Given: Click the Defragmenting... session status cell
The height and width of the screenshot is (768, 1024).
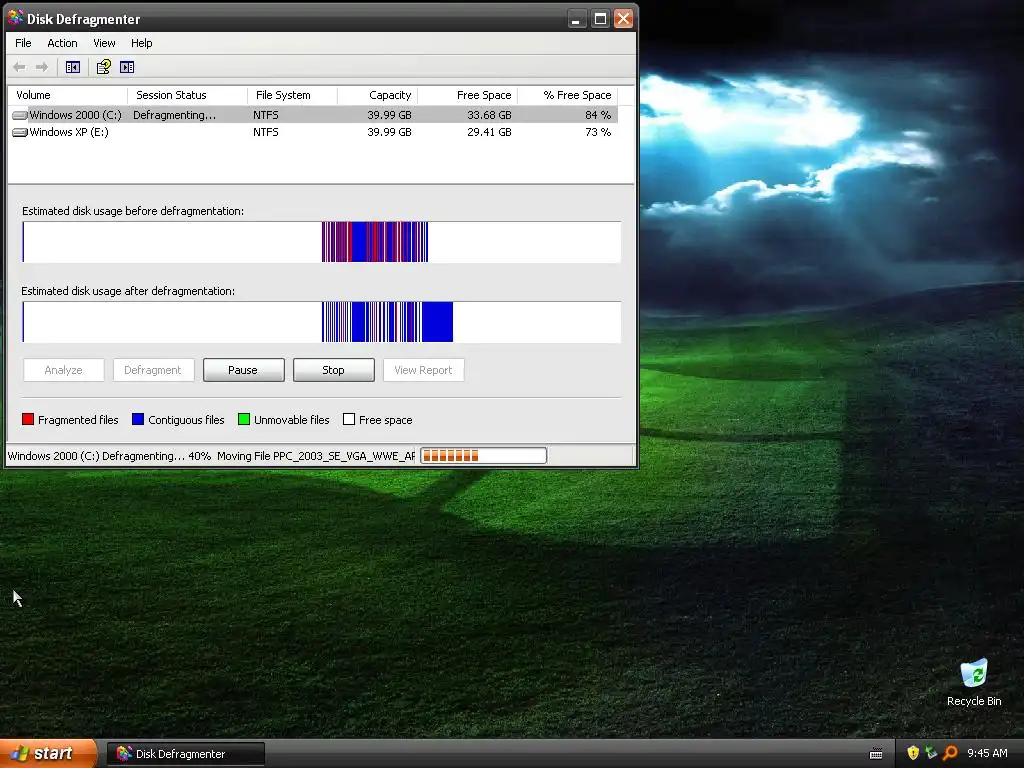Looking at the screenshot, I should [174, 115].
